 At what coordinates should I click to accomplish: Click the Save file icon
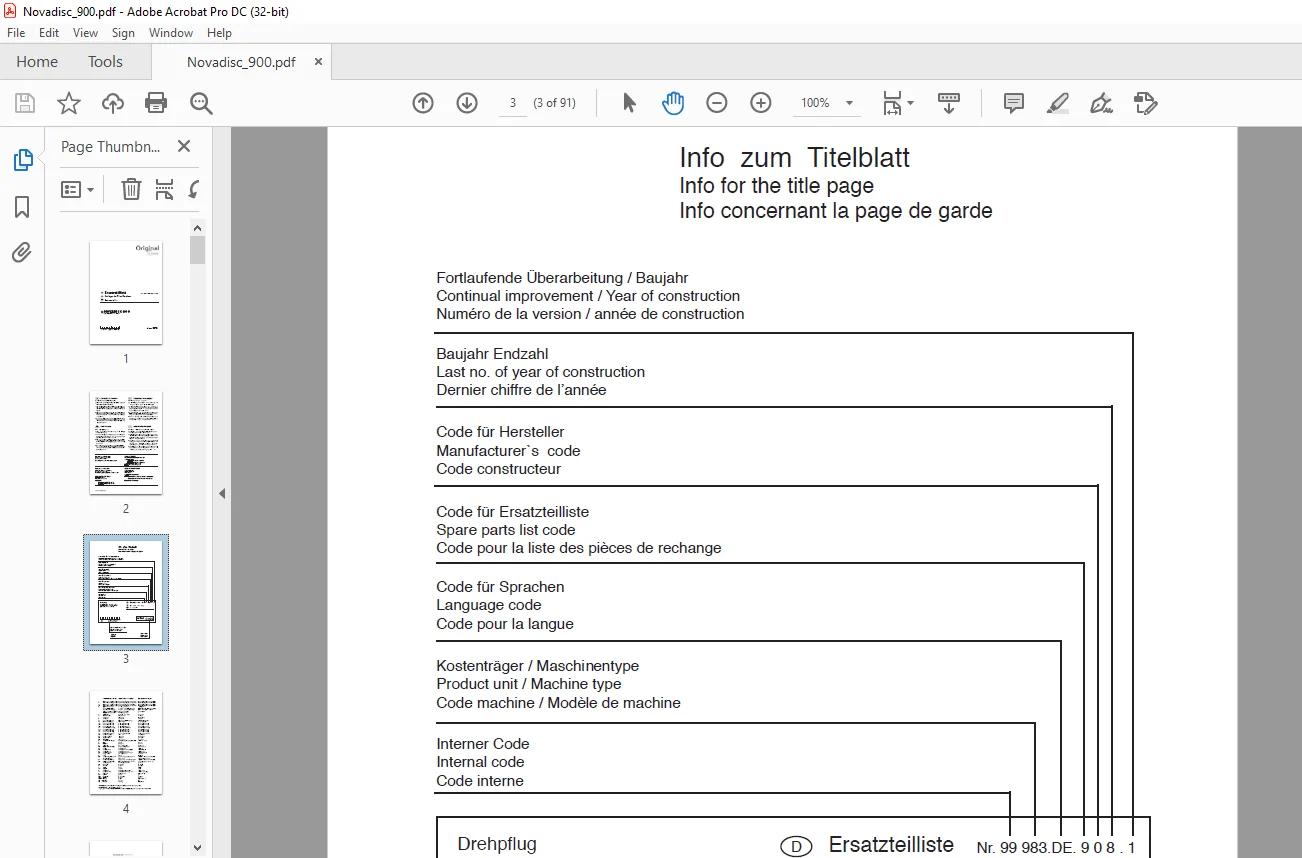[25, 103]
